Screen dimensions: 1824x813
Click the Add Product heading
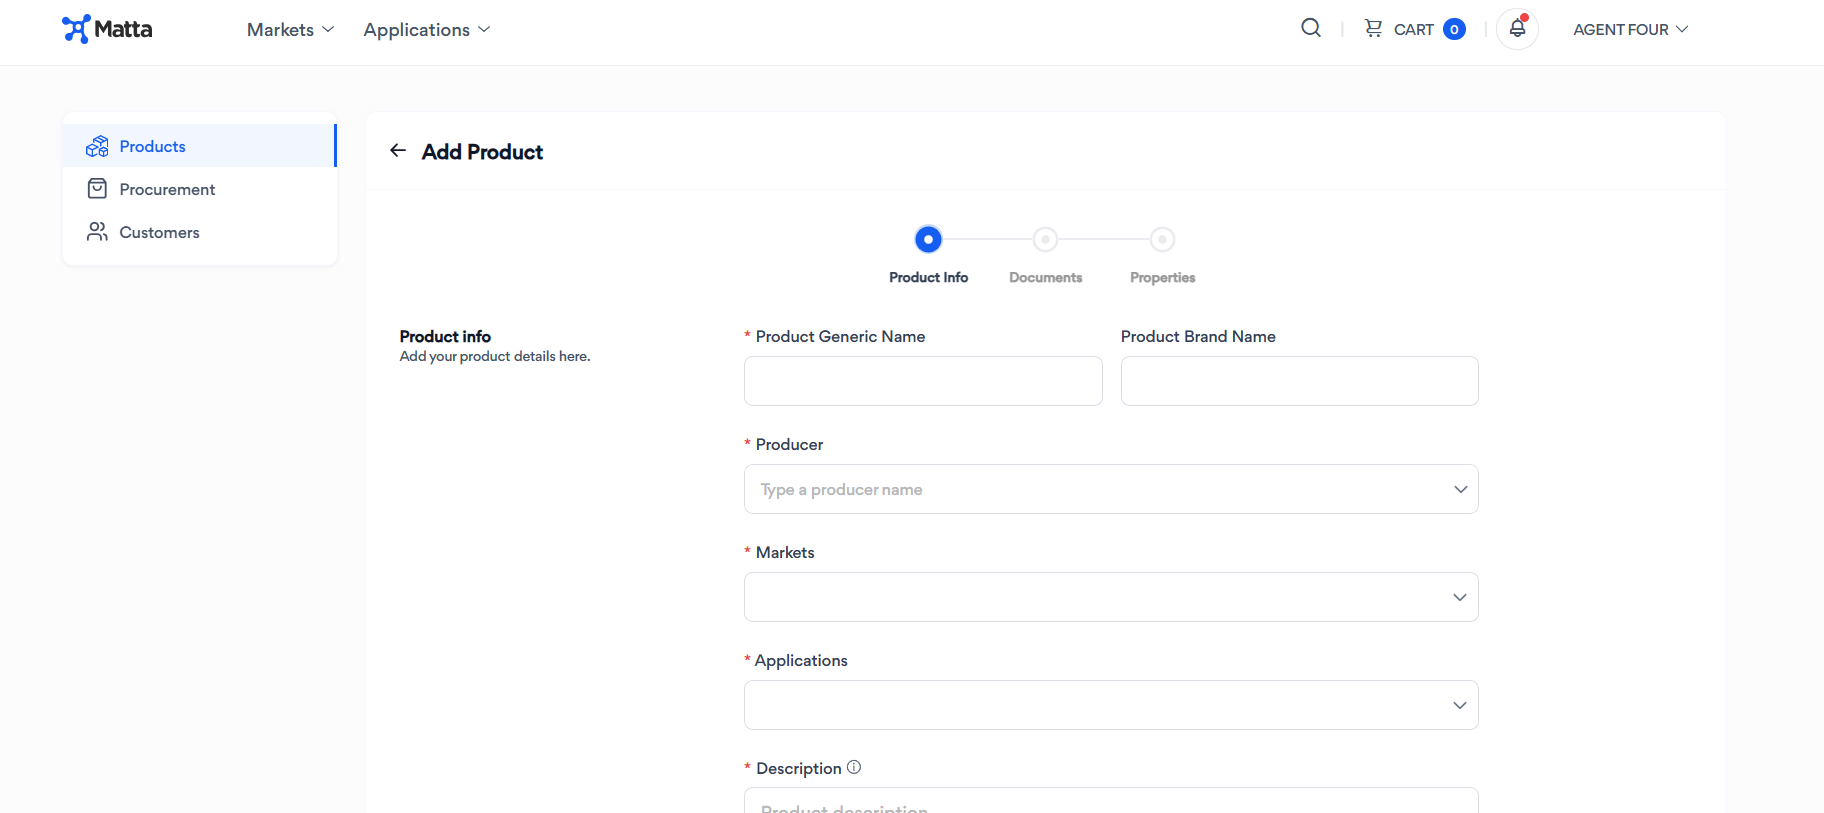[x=482, y=151]
